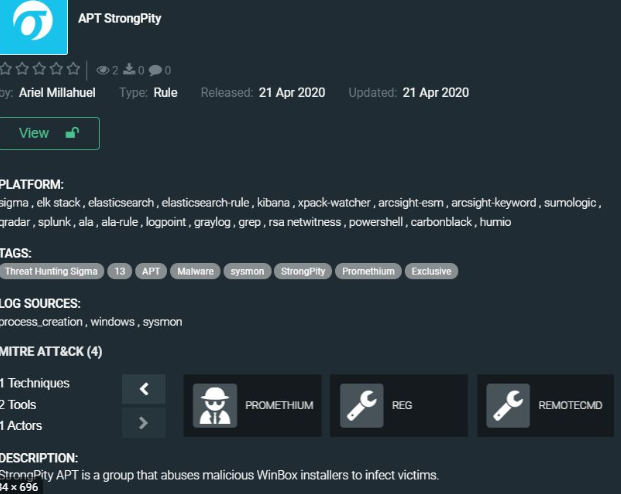Click the Threat Hunting Sigma tag

(50, 271)
